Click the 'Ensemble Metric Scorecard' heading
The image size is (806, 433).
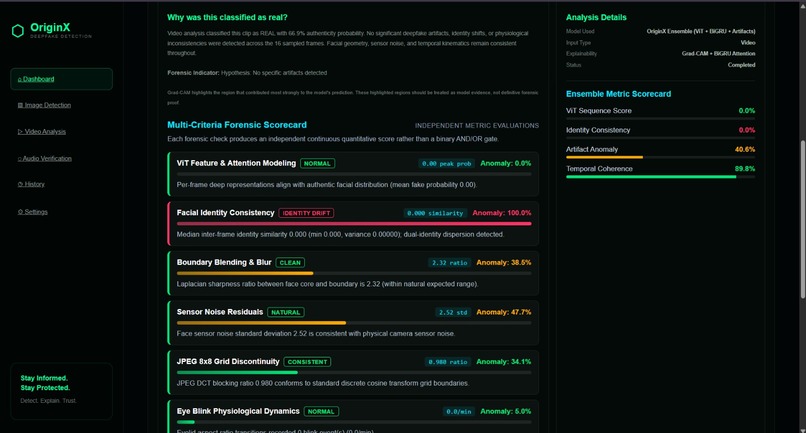[x=618, y=94]
